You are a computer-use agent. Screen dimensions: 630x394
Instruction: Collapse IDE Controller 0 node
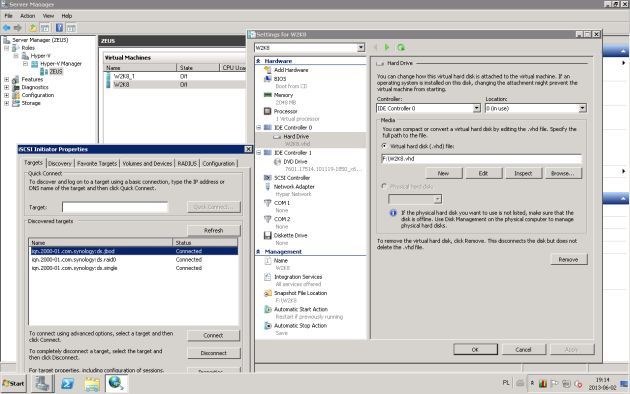(259, 128)
